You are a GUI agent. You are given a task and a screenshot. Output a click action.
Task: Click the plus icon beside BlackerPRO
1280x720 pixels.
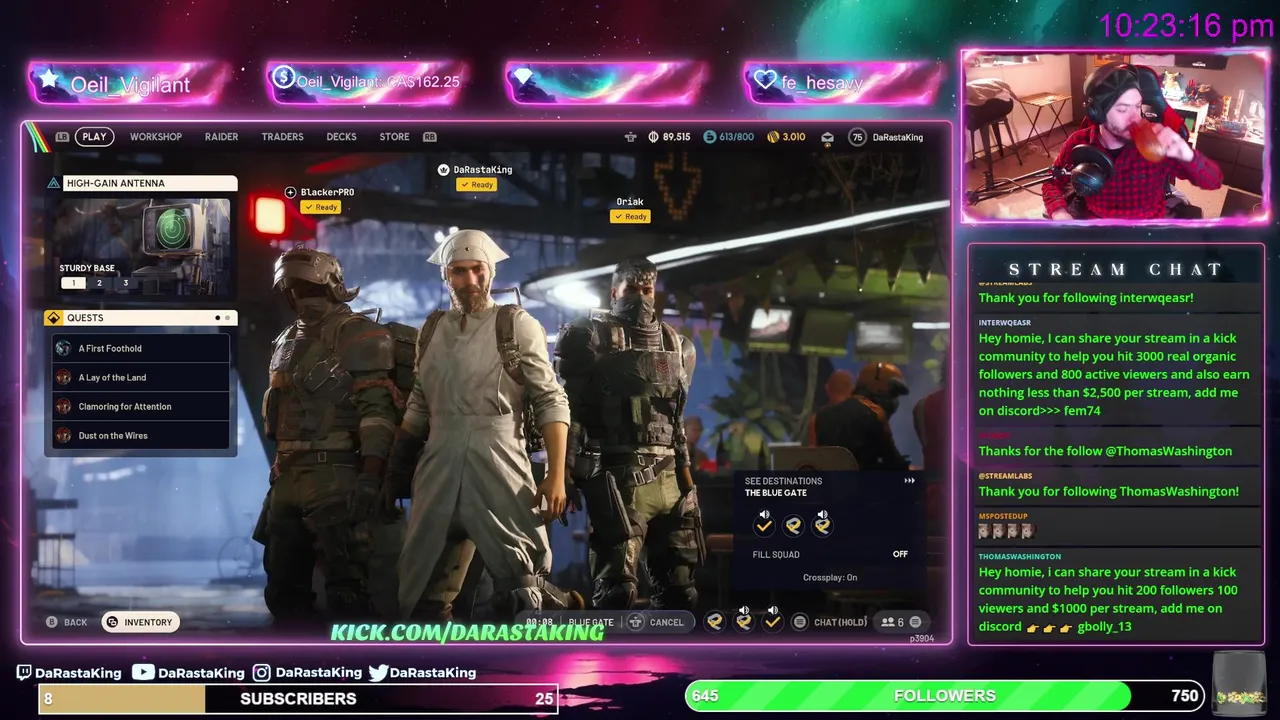point(291,192)
